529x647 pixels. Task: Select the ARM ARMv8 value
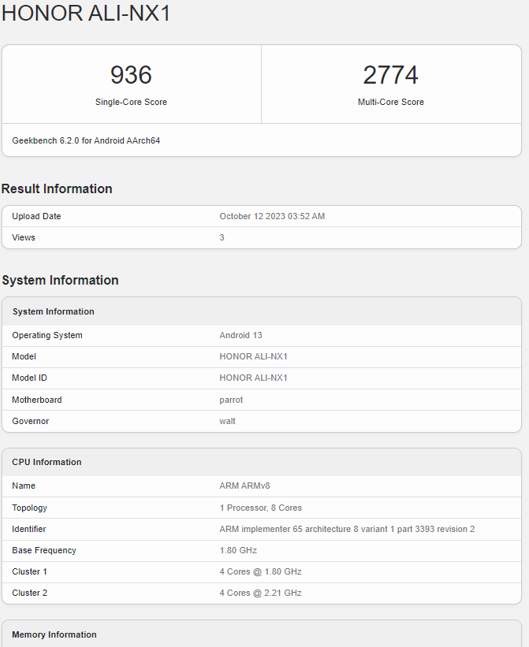(245, 486)
